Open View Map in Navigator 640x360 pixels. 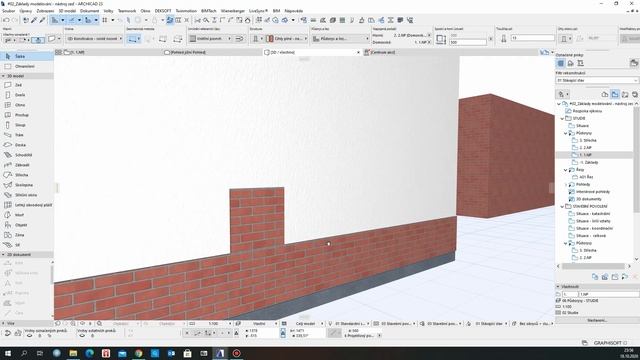point(615,94)
